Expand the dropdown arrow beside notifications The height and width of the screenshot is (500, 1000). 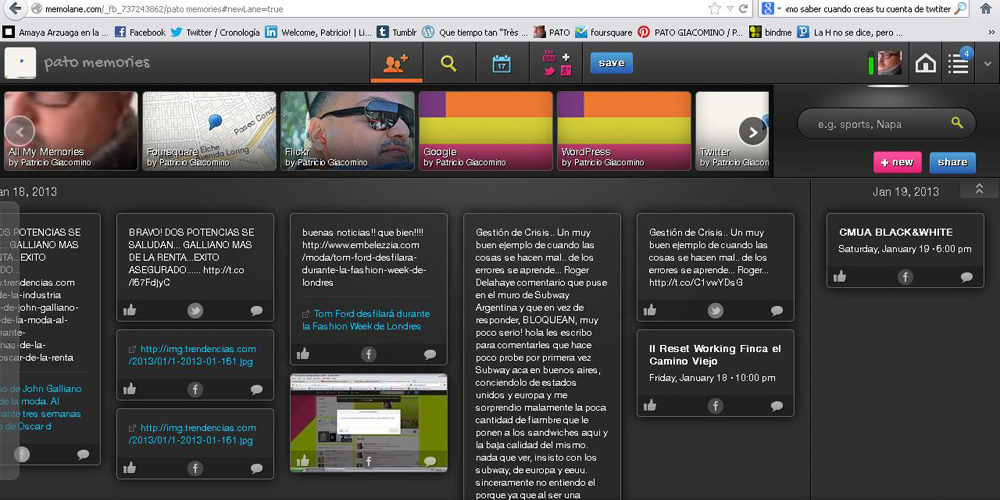[987, 64]
